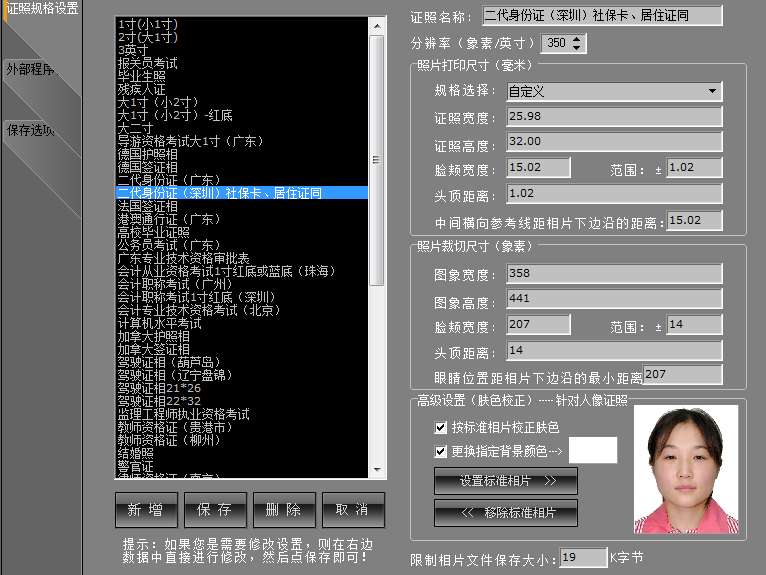Image resolution: width=766 pixels, height=575 pixels.
Task: Click the print 脸颊宽度 field 15.02
Action: 538,168
